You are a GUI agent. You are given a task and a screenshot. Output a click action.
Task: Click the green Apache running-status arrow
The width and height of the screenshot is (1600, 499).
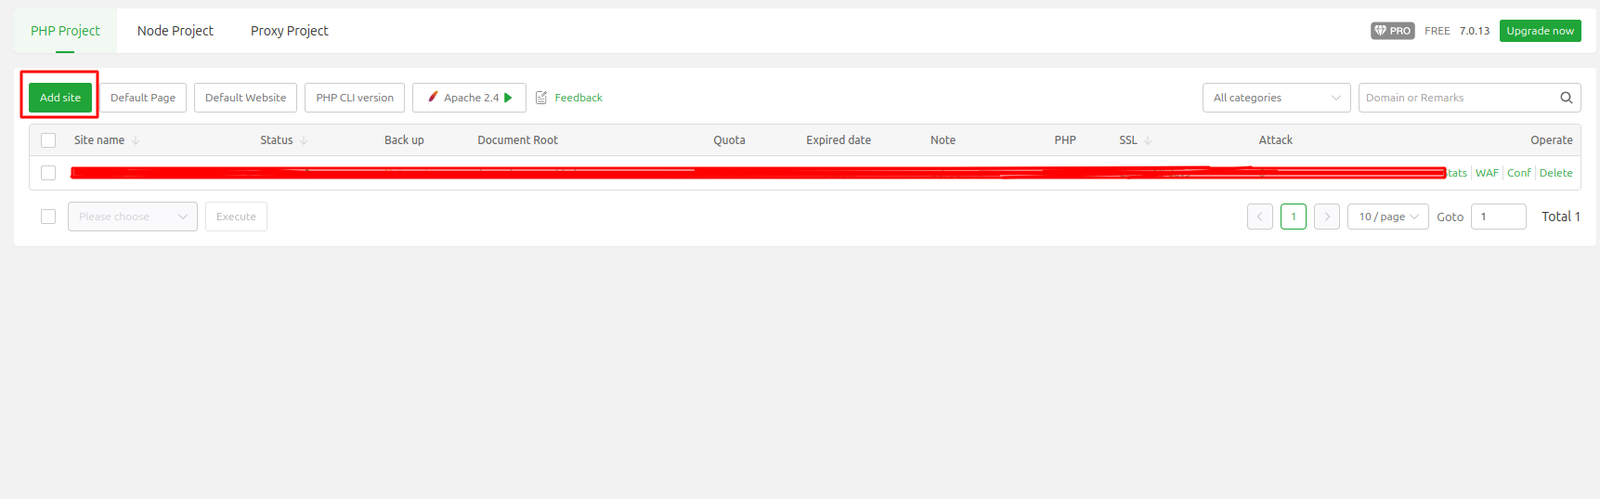(x=508, y=98)
